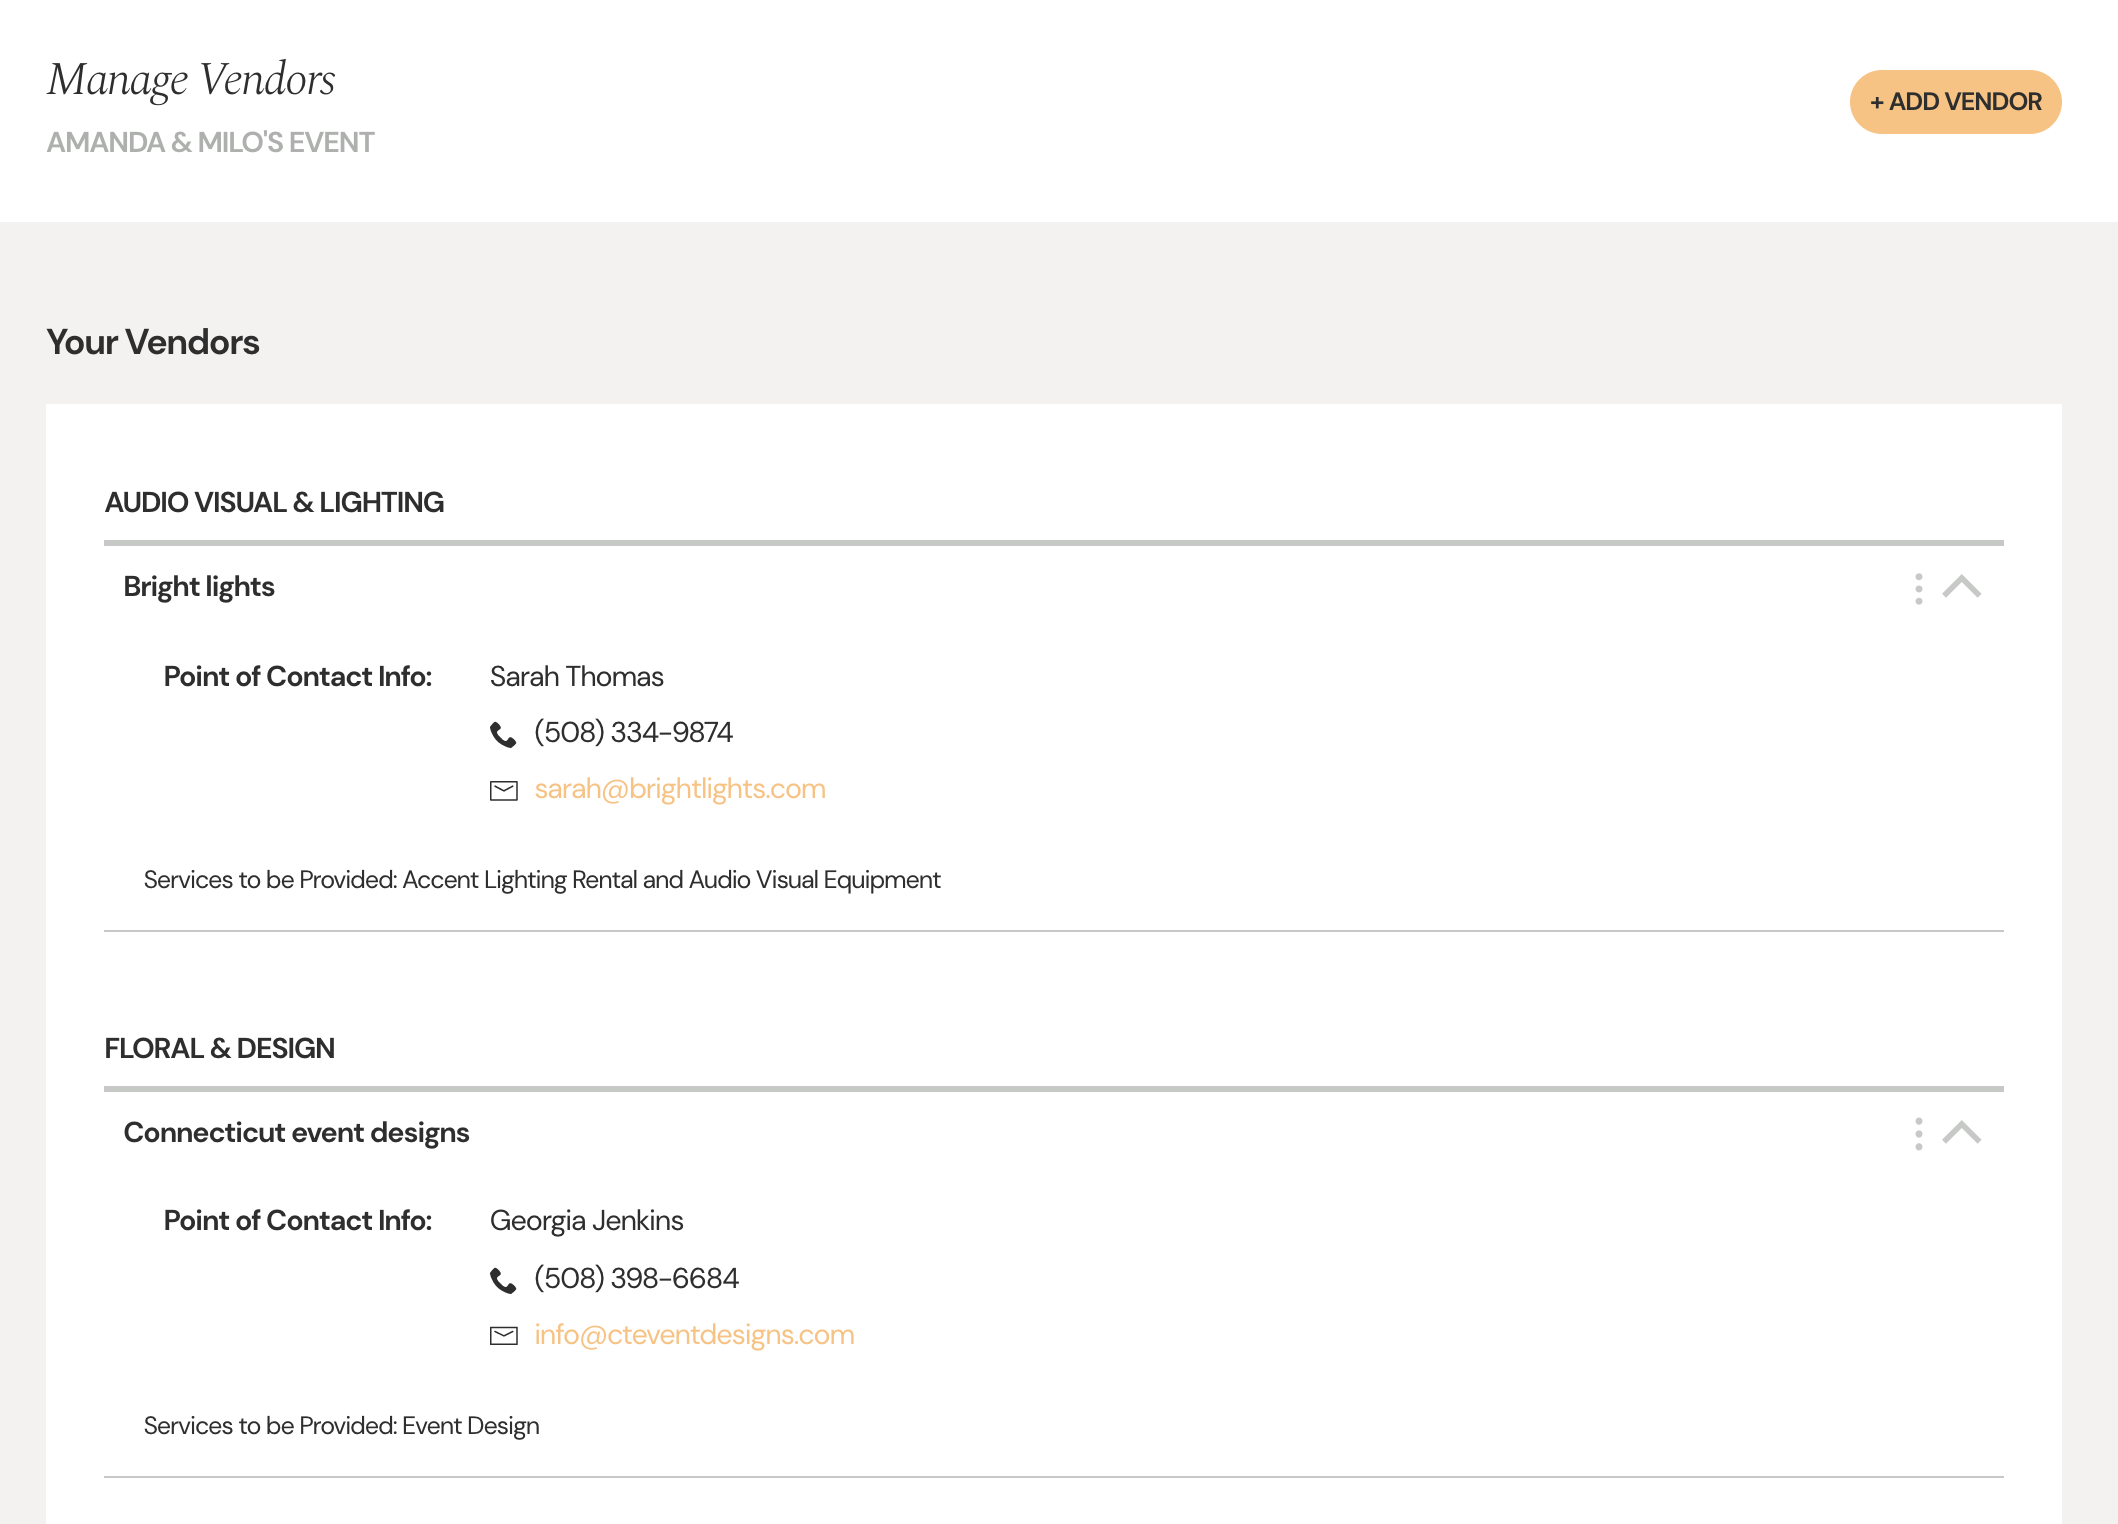This screenshot has height=1524, width=2118.
Task: Open Connecticut event designs three-dot menu
Action: click(x=1918, y=1133)
